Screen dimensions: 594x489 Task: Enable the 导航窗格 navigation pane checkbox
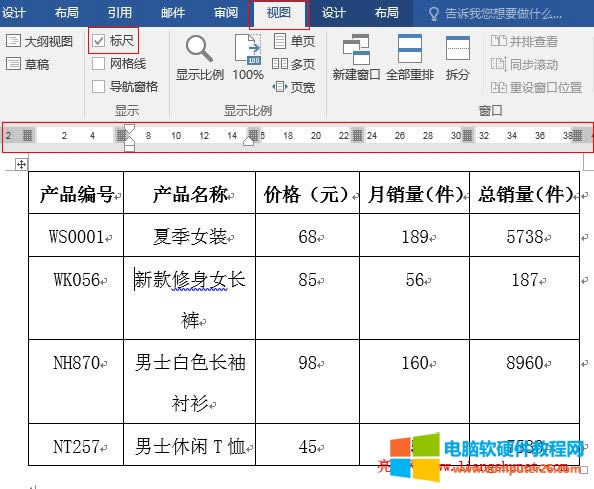[x=98, y=86]
